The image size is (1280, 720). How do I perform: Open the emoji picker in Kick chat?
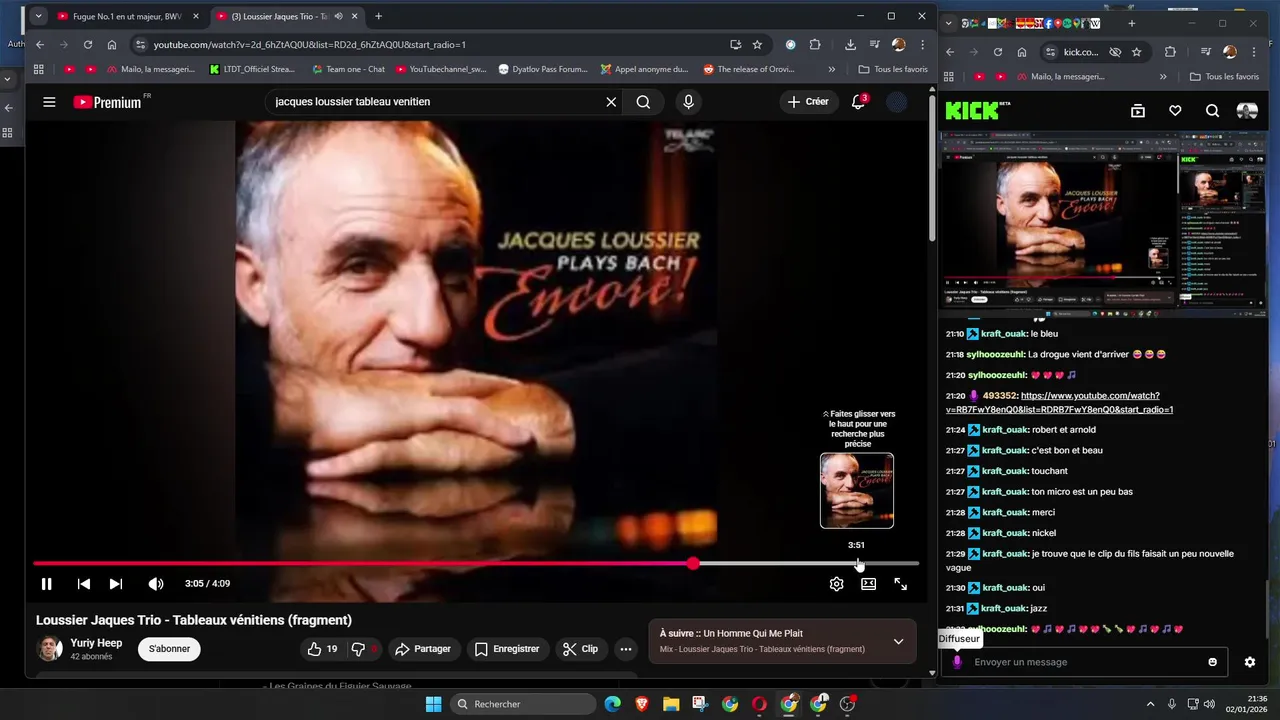click(1213, 662)
